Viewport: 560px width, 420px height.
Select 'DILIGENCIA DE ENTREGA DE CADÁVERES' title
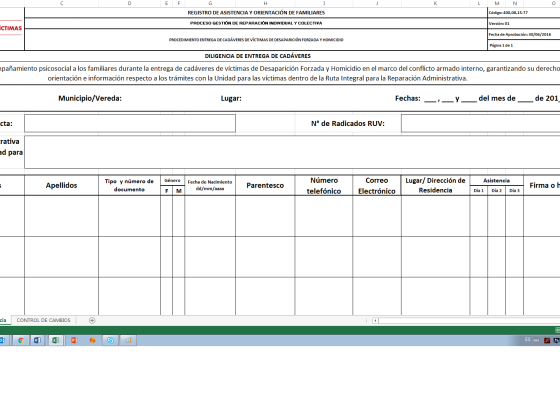tap(258, 56)
